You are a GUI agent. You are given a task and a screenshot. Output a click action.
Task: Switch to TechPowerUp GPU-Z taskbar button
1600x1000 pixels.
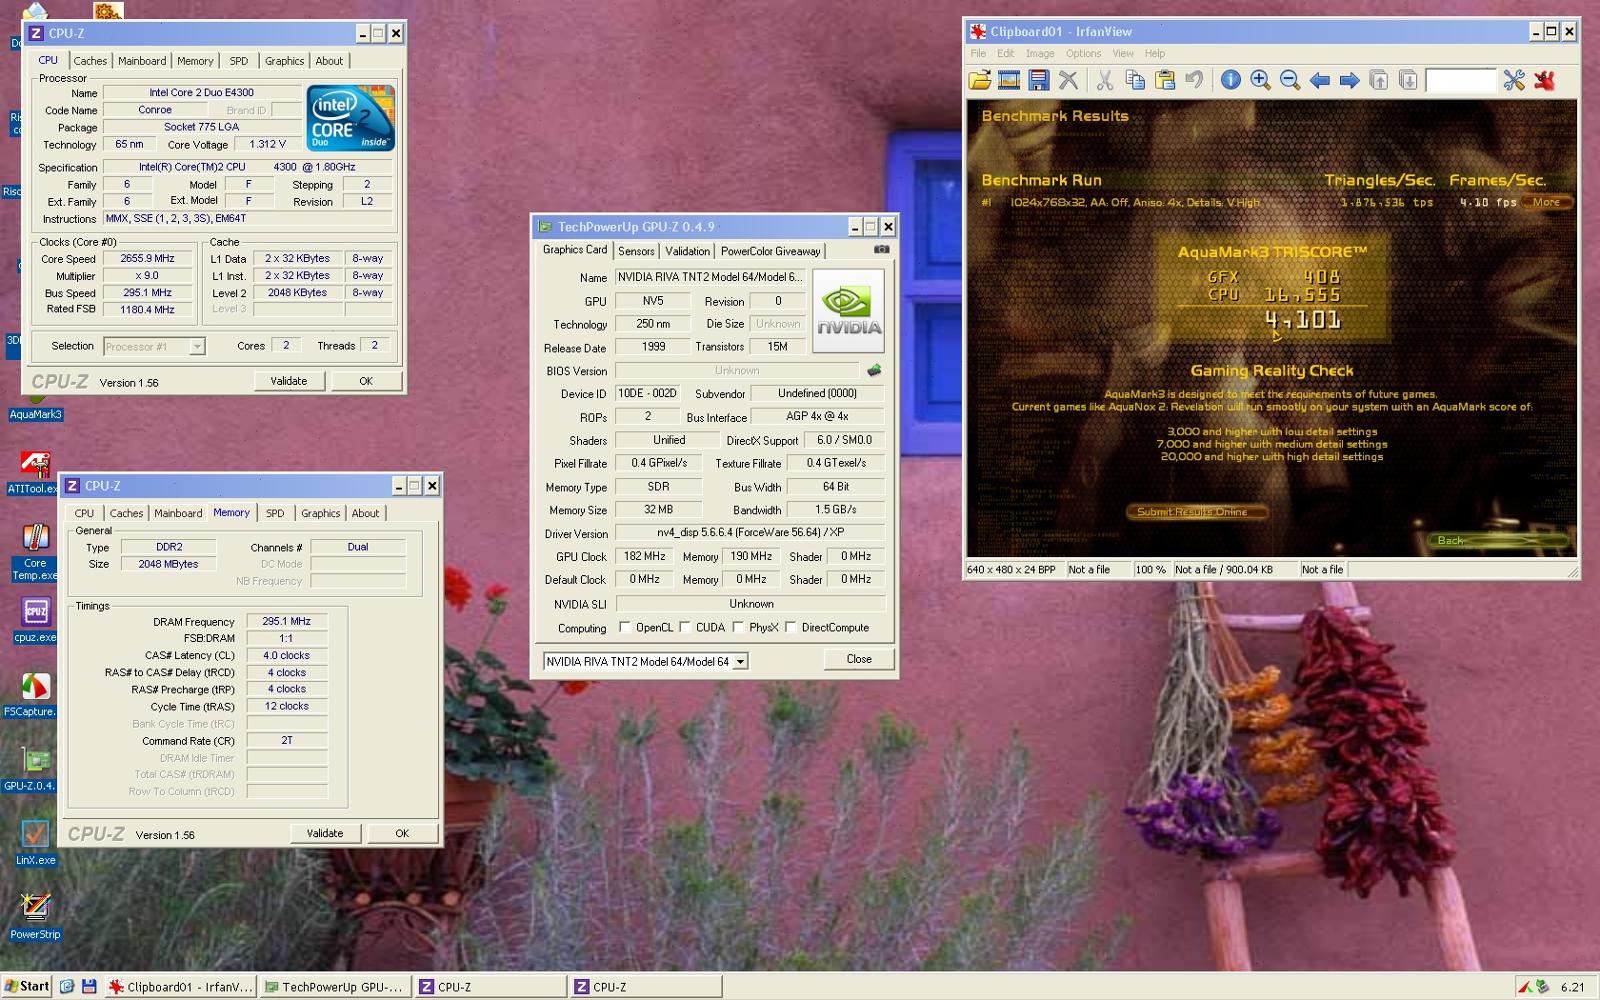(x=335, y=987)
